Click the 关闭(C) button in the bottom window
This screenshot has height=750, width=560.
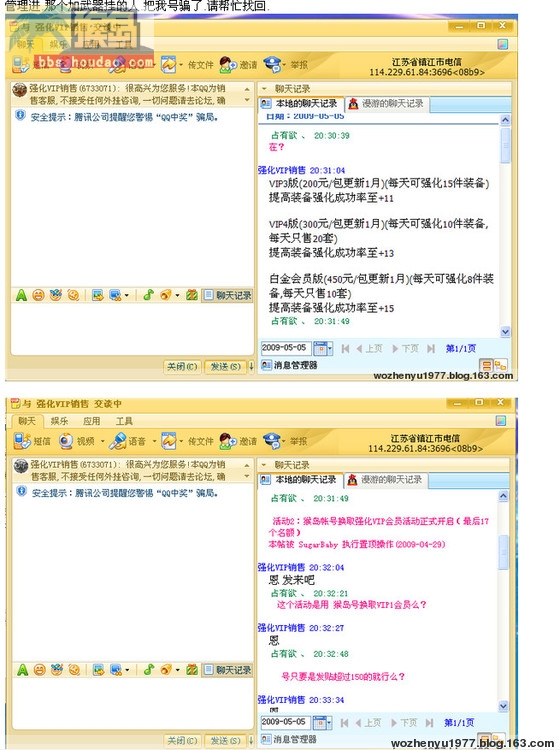[182, 740]
